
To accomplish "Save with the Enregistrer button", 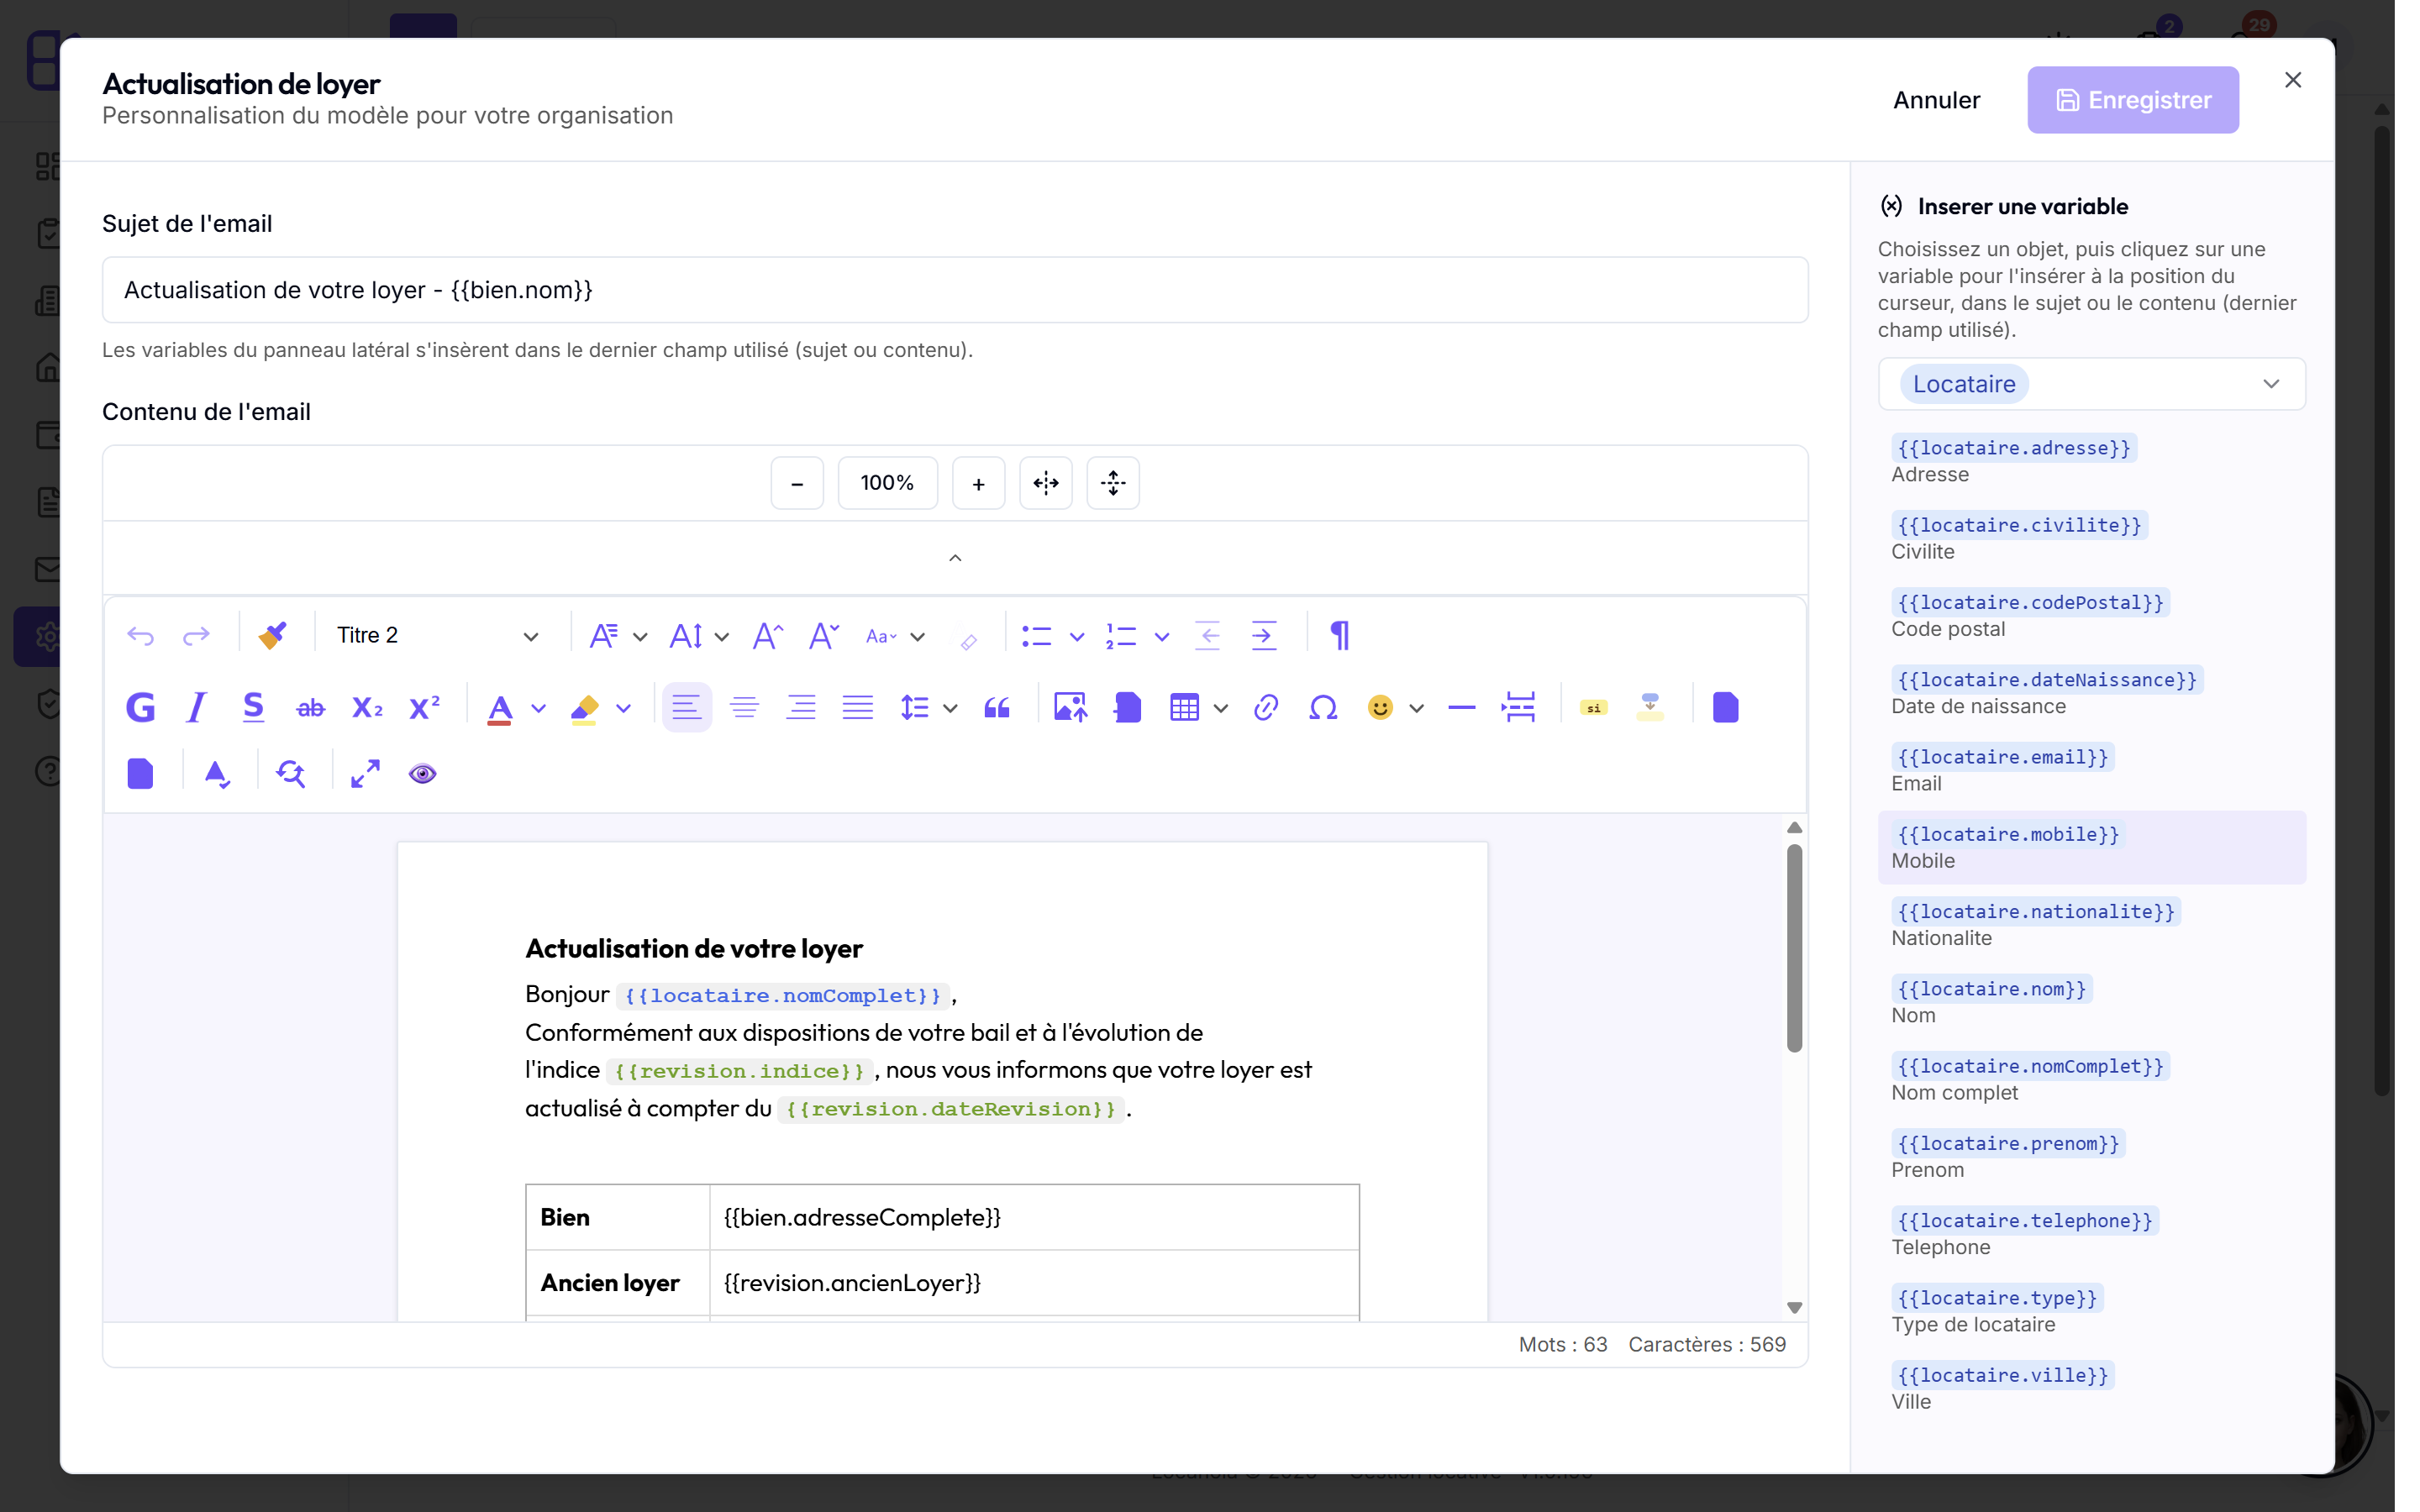I will pos(2133,100).
